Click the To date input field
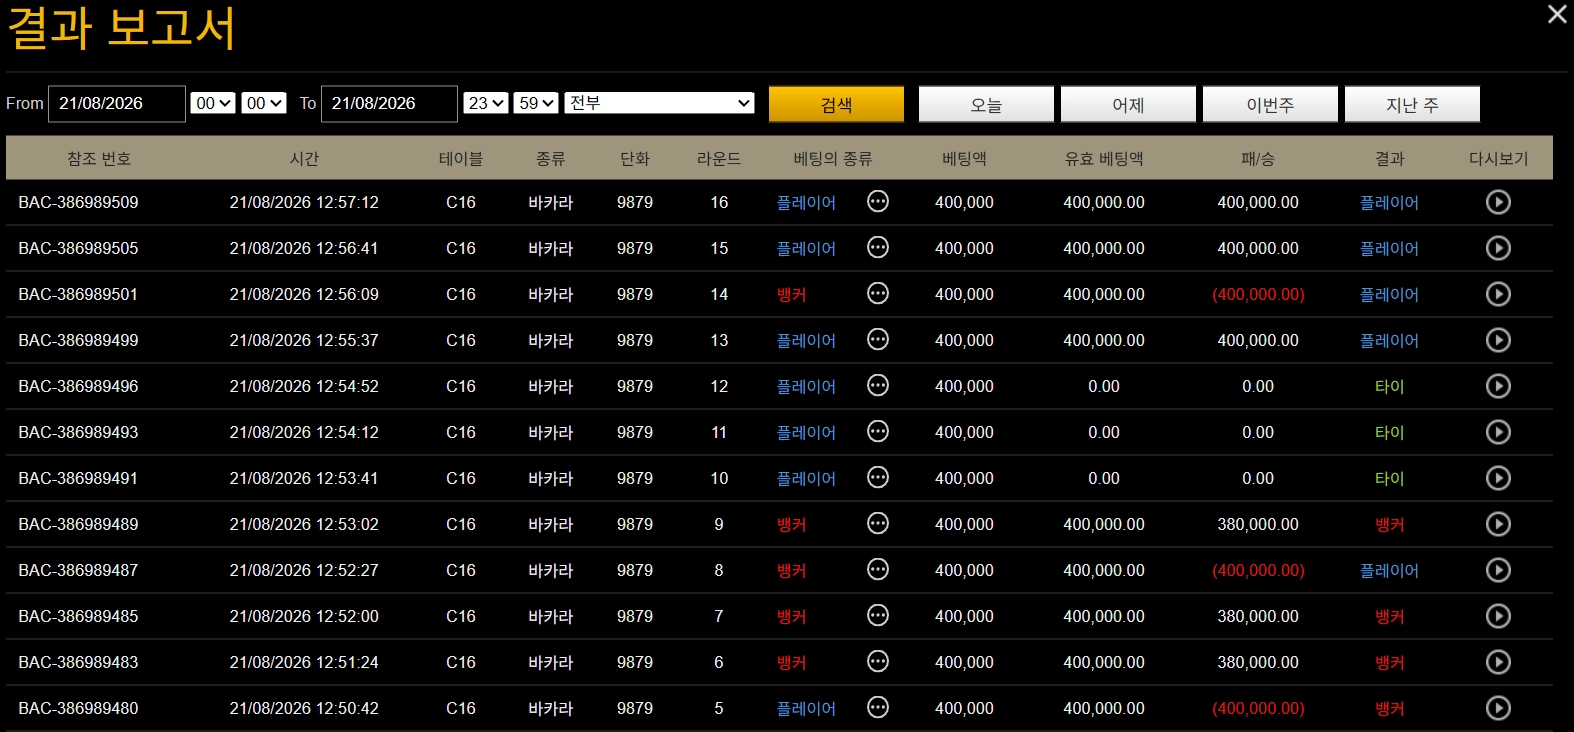 389,104
